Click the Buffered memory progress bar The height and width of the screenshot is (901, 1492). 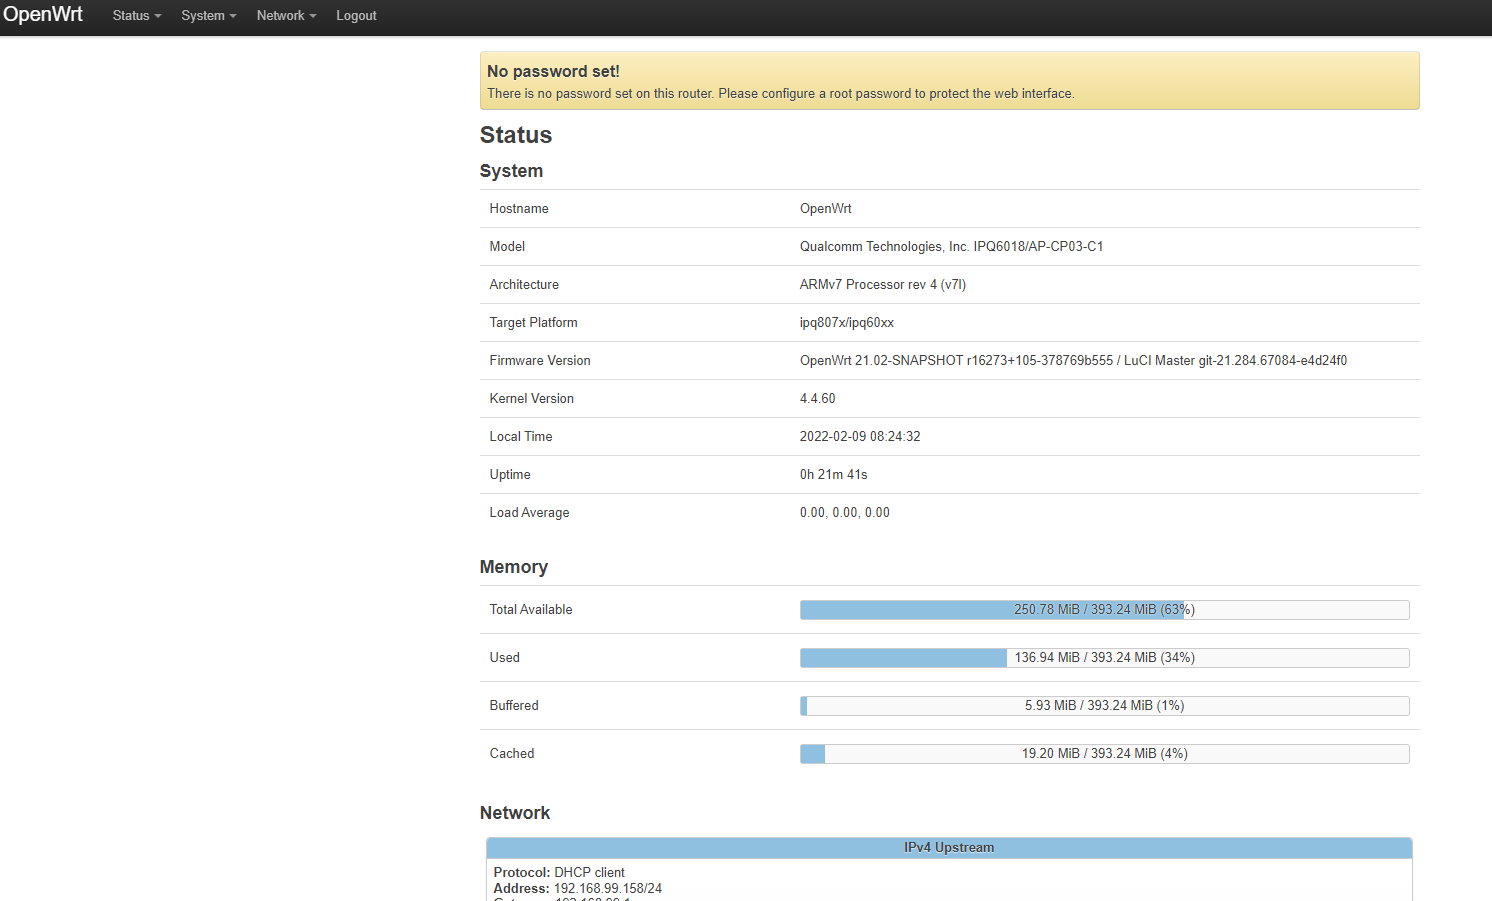1104,706
